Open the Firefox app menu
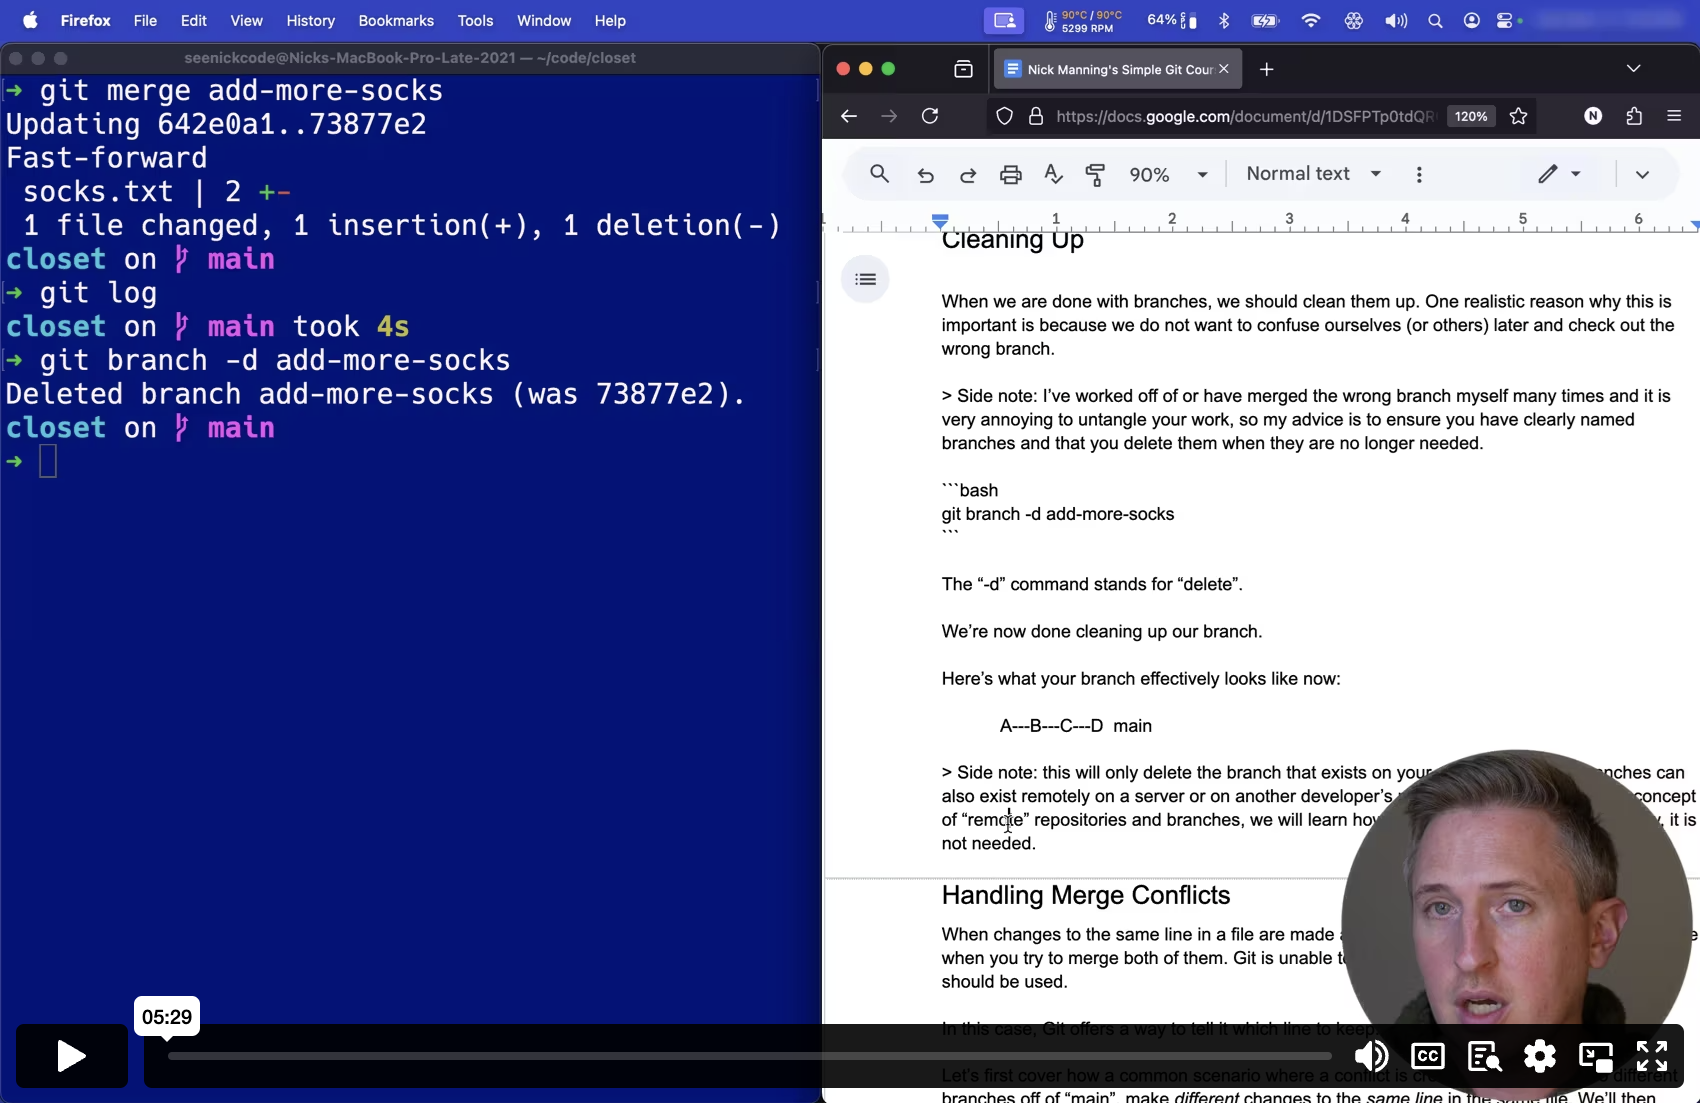Viewport: 1702px width, 1106px height. tap(86, 20)
